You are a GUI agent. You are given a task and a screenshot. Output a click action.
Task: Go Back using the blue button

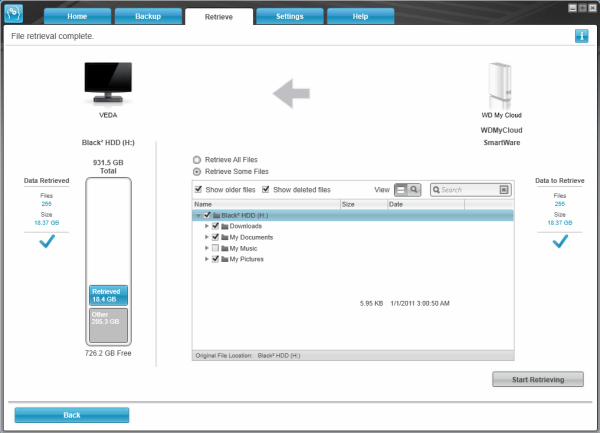[72, 415]
